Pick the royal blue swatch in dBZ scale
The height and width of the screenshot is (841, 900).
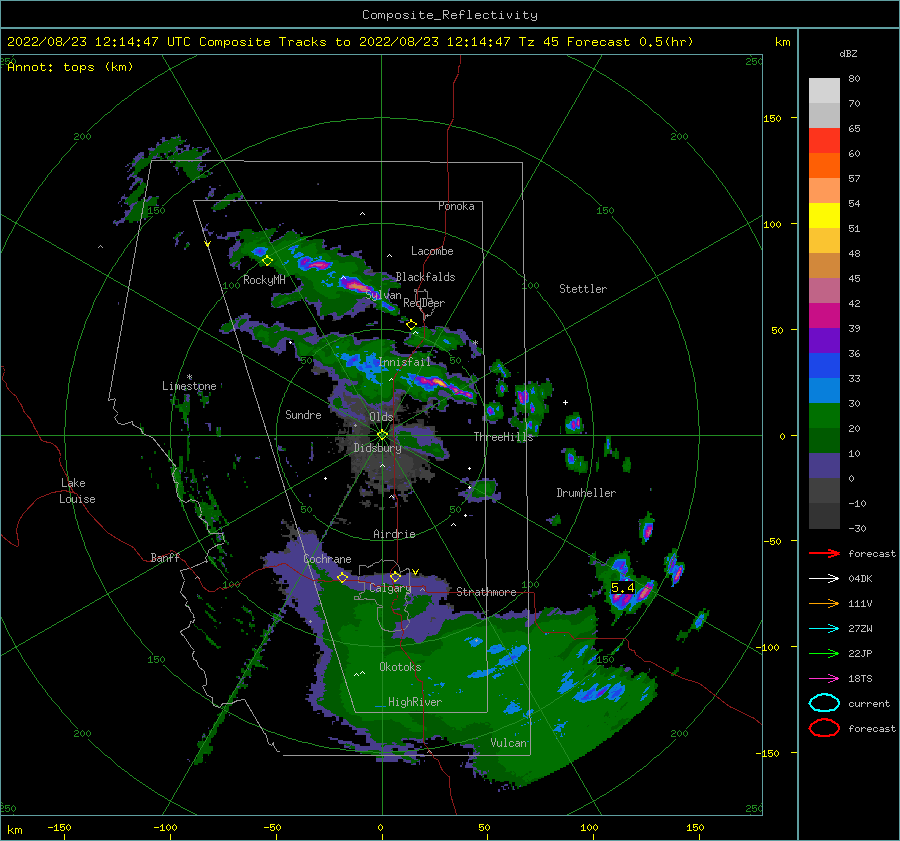tap(824, 366)
